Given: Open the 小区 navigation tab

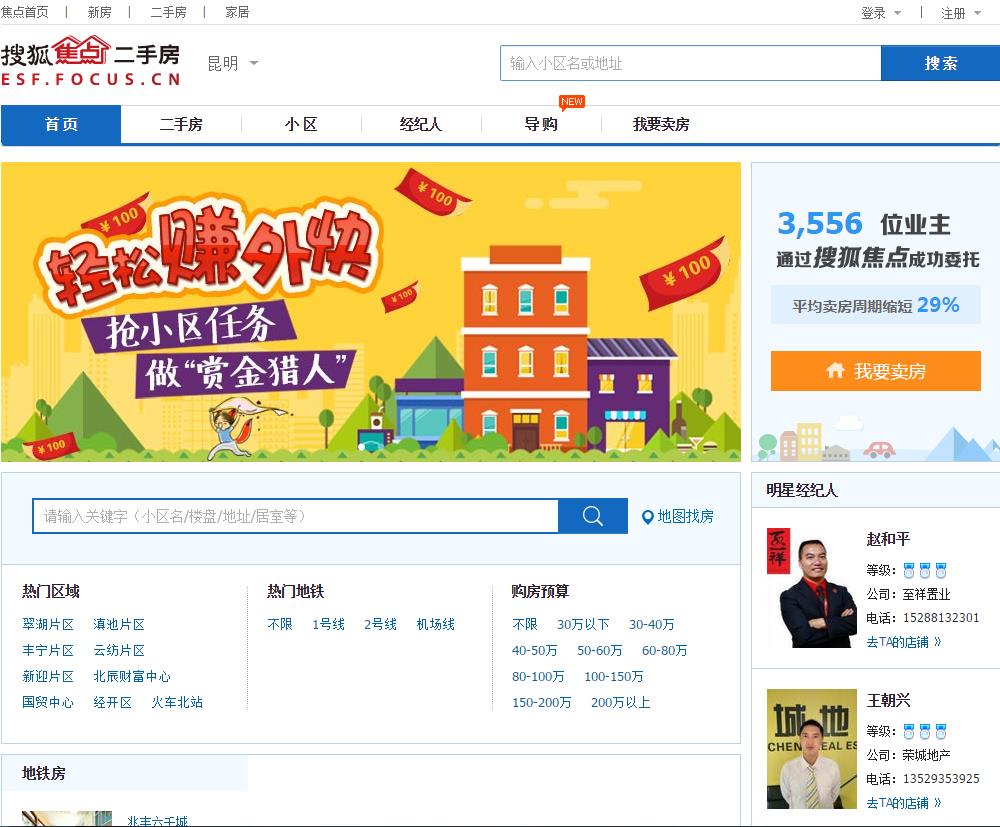Looking at the screenshot, I should pyautogui.click(x=301, y=124).
